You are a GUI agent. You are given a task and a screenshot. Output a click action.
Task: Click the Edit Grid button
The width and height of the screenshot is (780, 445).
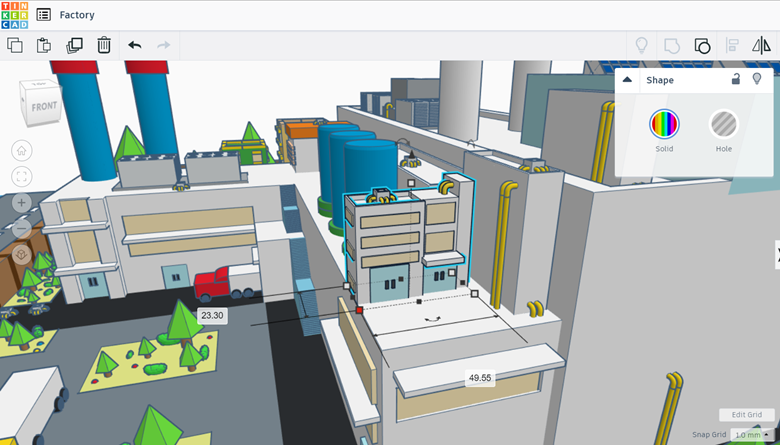coord(747,414)
